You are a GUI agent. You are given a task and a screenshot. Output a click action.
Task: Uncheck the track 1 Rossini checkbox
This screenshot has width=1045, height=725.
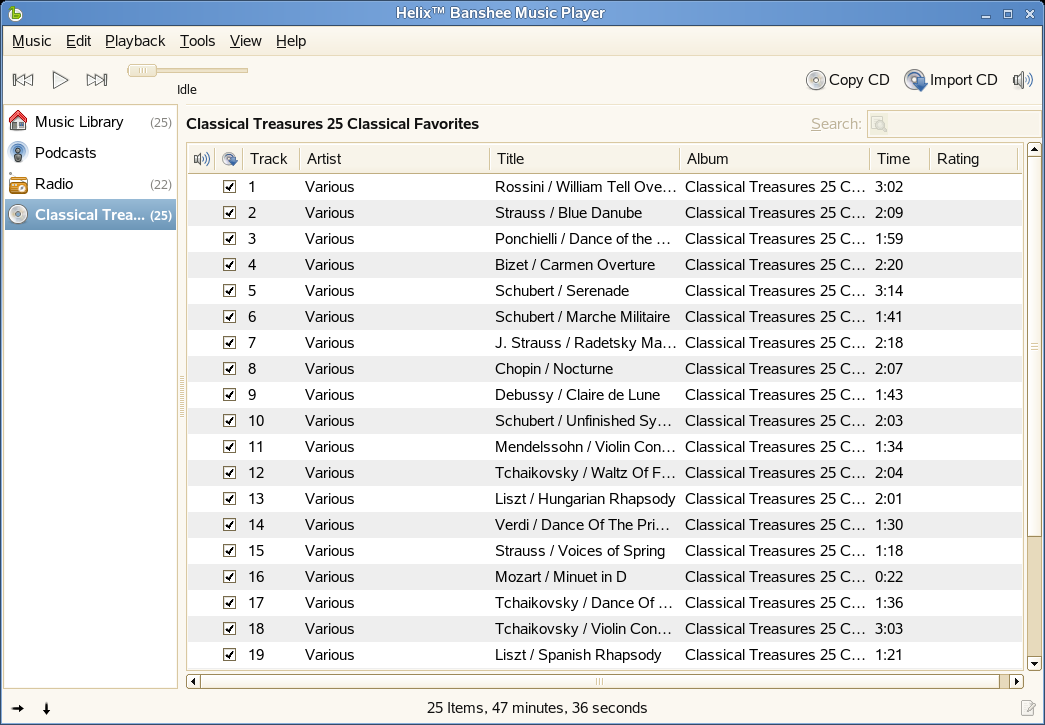click(x=229, y=187)
